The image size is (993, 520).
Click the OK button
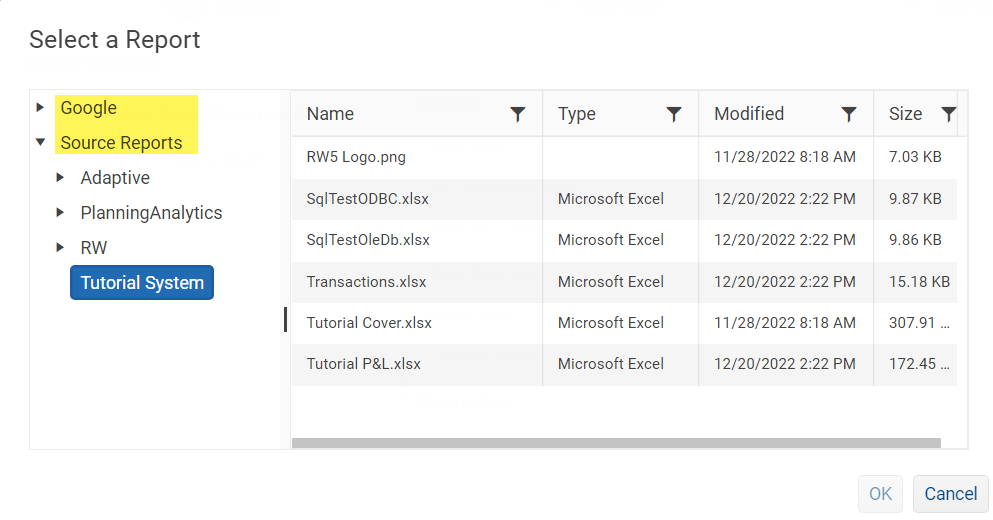(880, 493)
